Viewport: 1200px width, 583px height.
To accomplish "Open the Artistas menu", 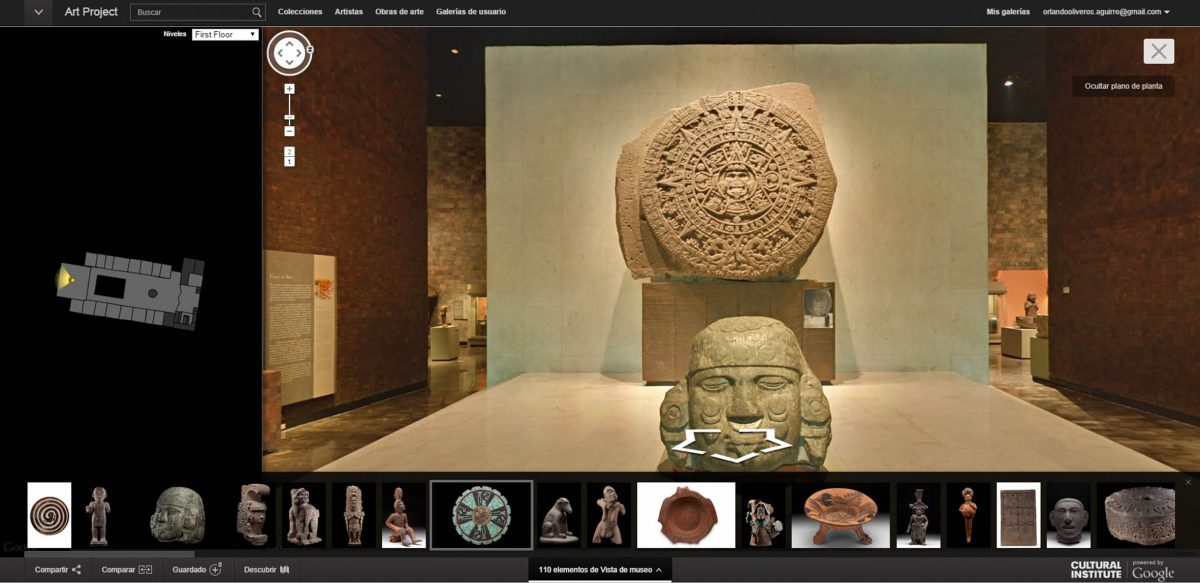I will pyautogui.click(x=349, y=12).
